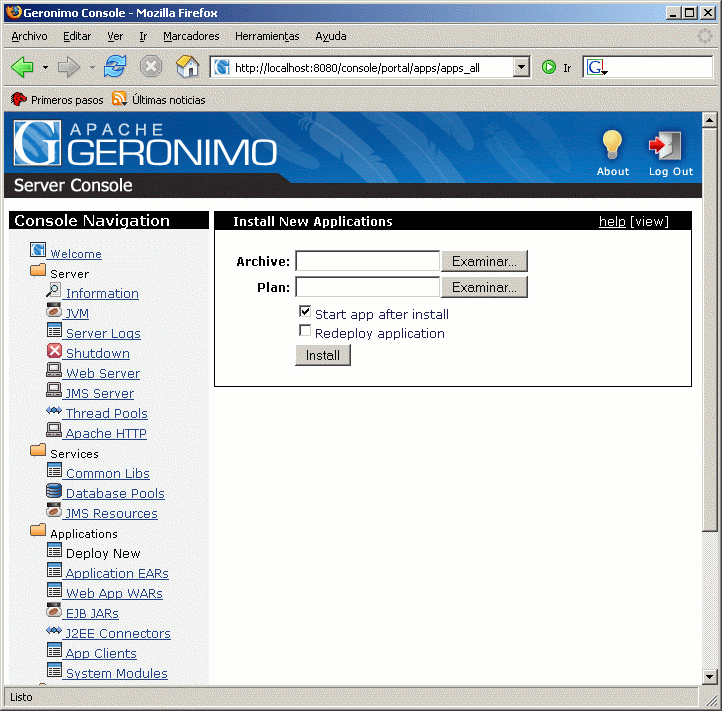722x711 pixels.
Task: Collapse the Services folder in navigation
Action: point(38,450)
